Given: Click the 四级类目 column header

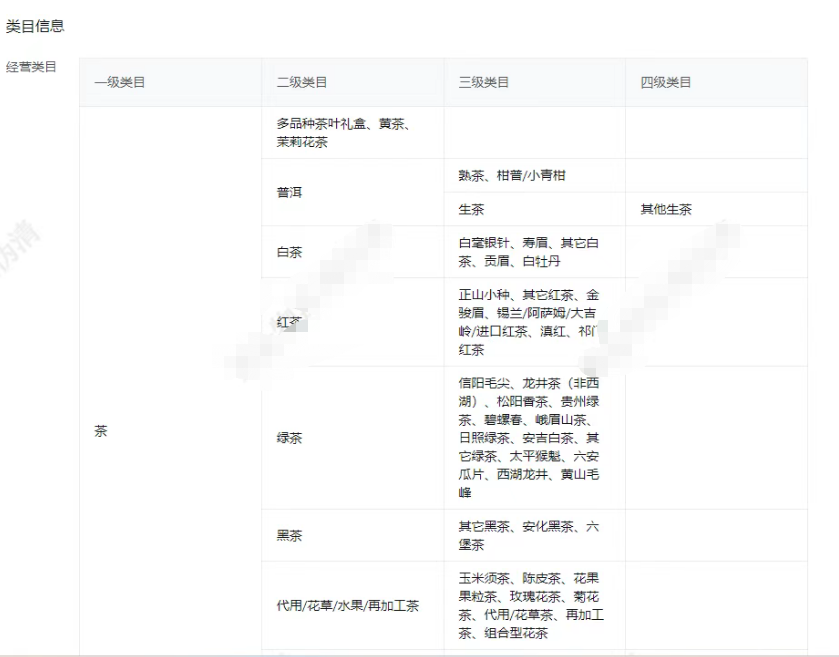Looking at the screenshot, I should click(x=666, y=82).
